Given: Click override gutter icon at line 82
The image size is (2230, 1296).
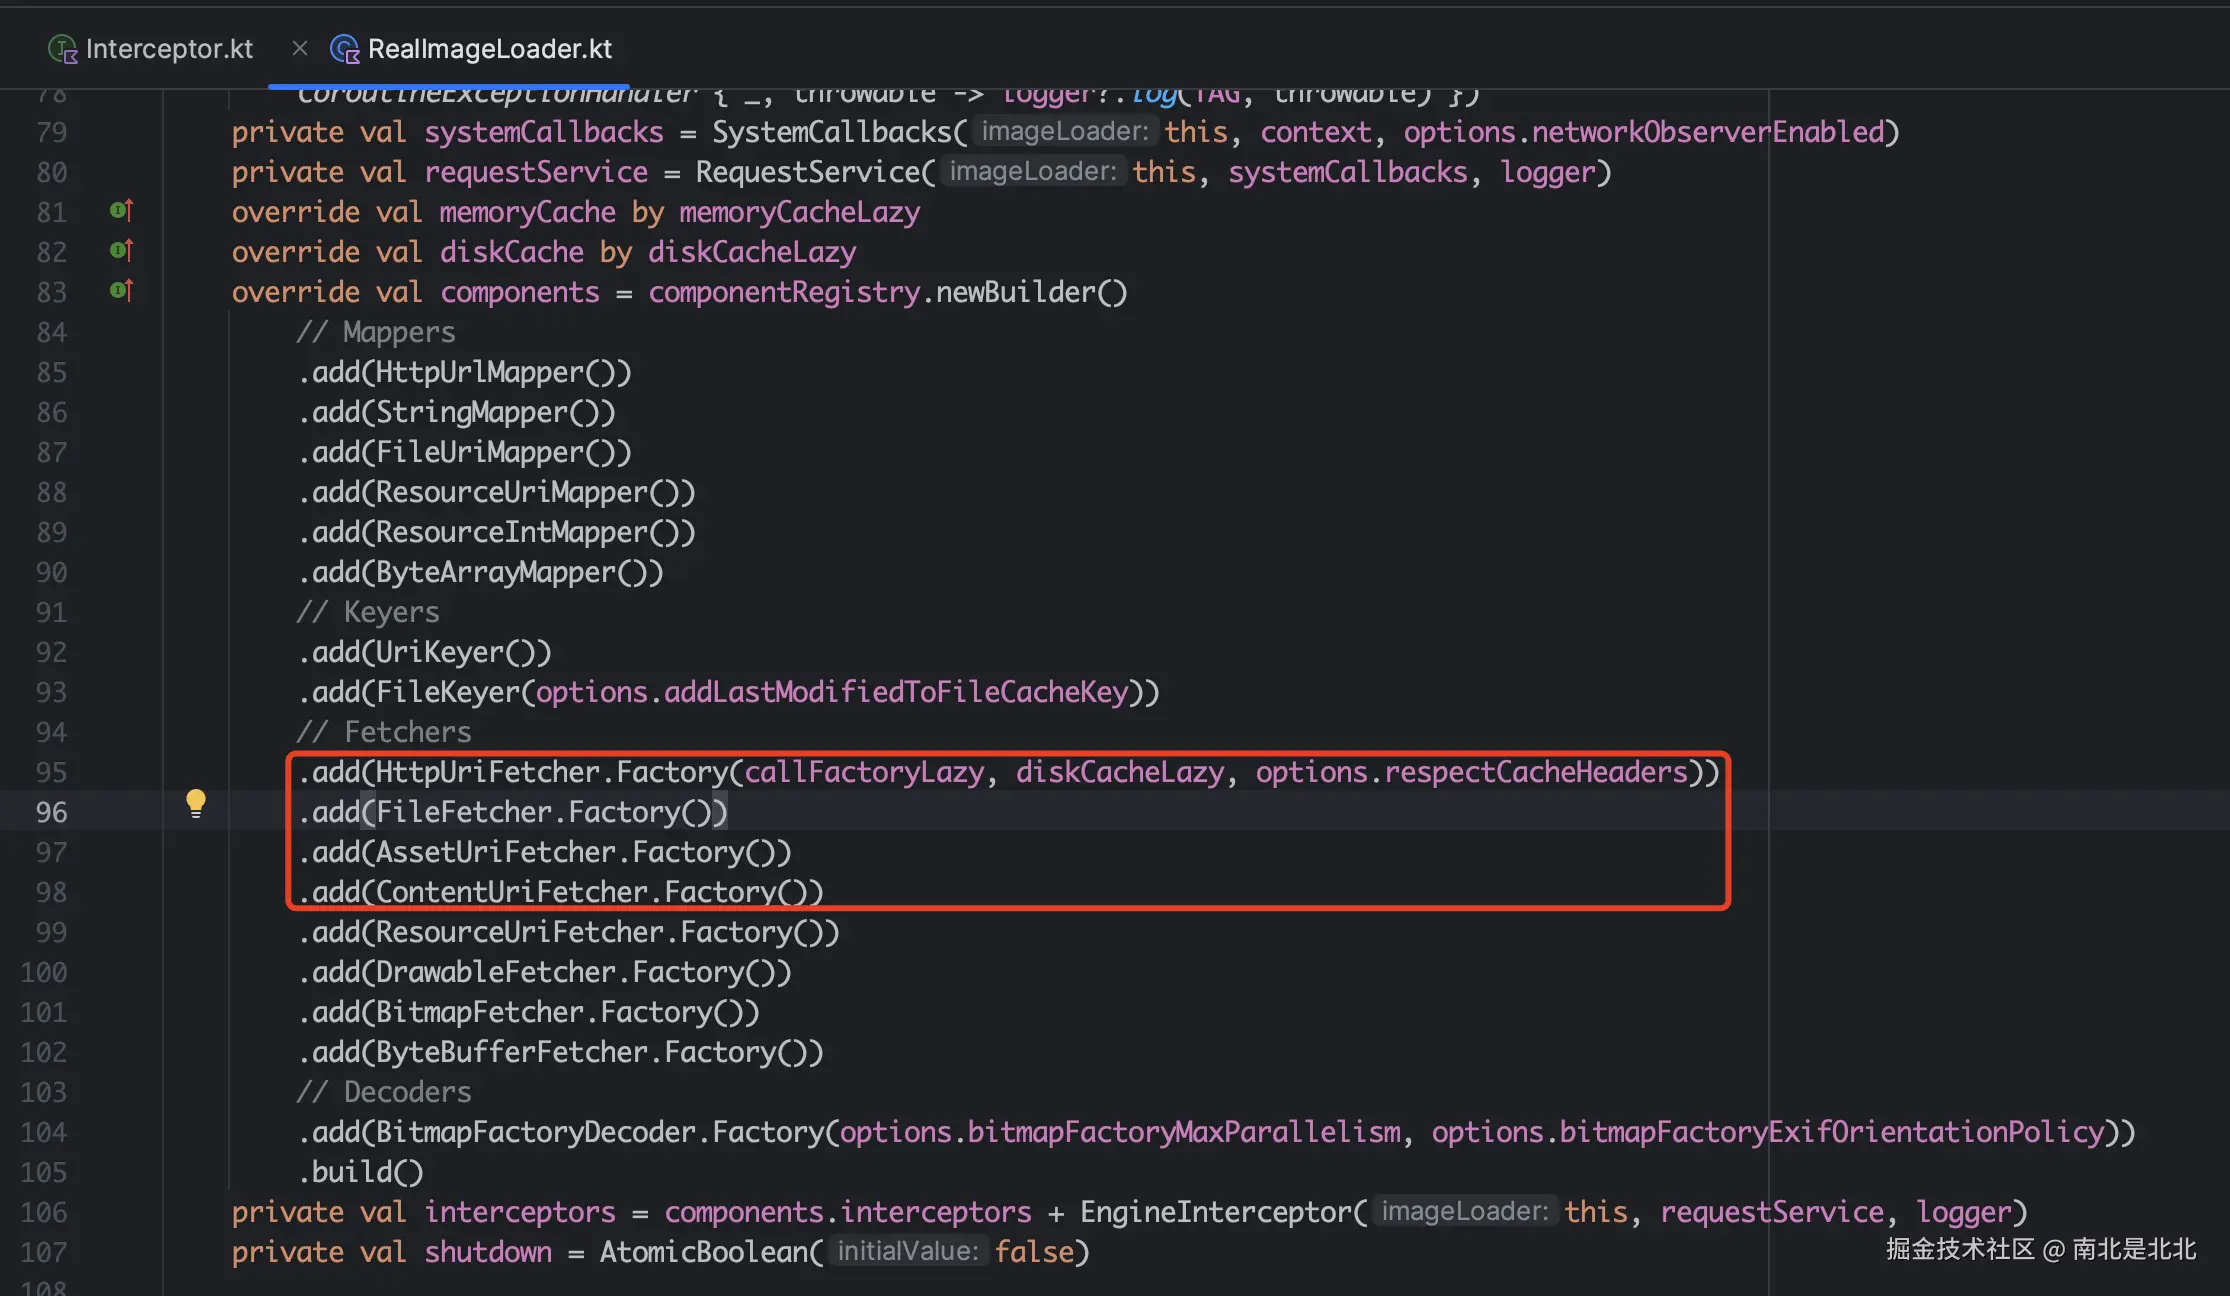Looking at the screenshot, I should click(x=121, y=251).
